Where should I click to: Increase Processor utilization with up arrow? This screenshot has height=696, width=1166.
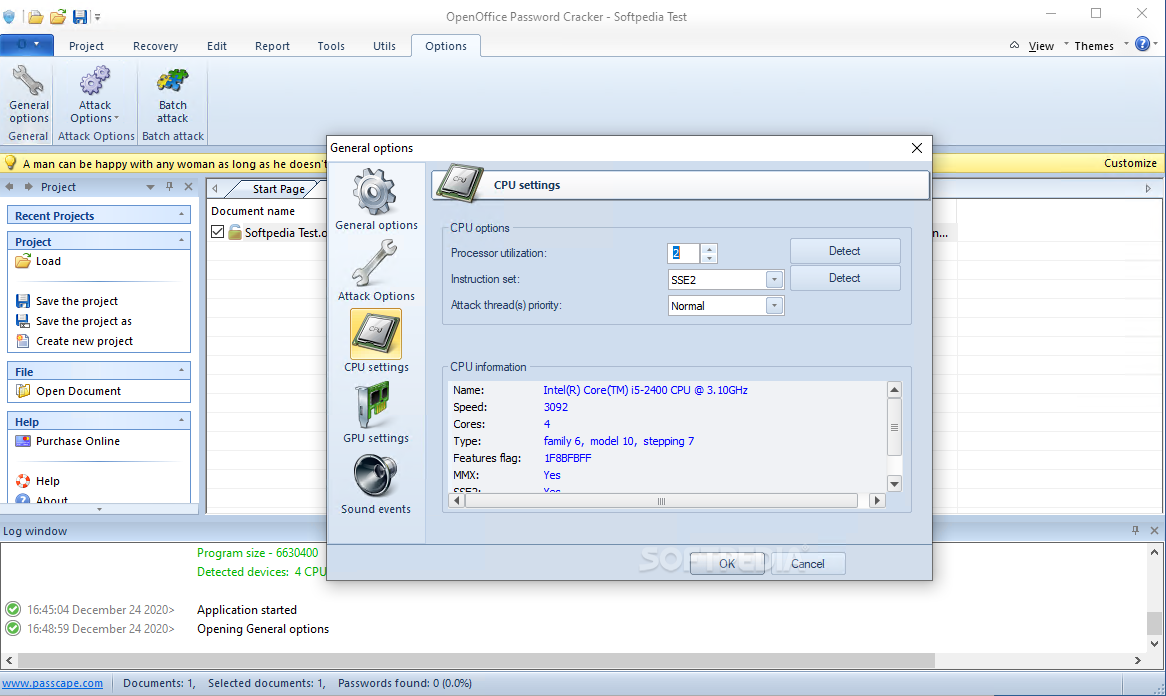709,248
